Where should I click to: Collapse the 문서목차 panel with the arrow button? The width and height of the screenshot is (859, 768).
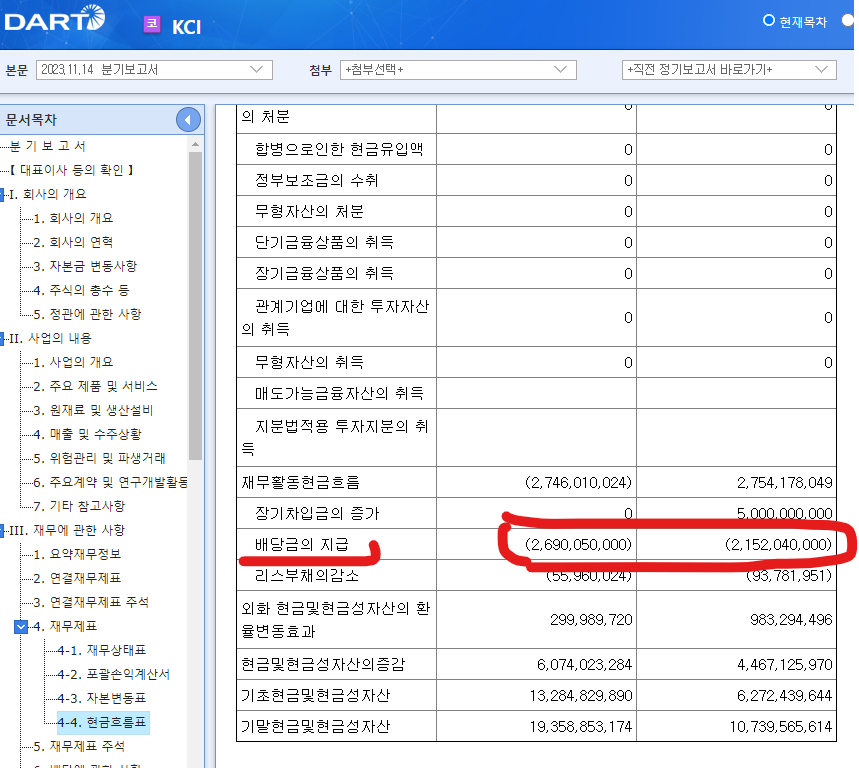[x=188, y=119]
